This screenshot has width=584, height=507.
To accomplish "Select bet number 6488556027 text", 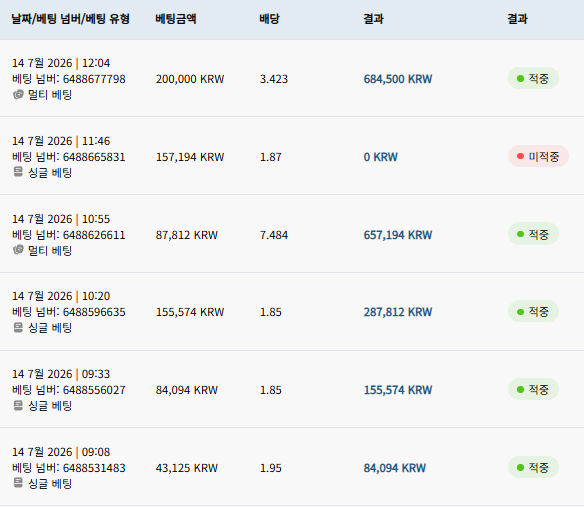I will pyautogui.click(x=94, y=390).
